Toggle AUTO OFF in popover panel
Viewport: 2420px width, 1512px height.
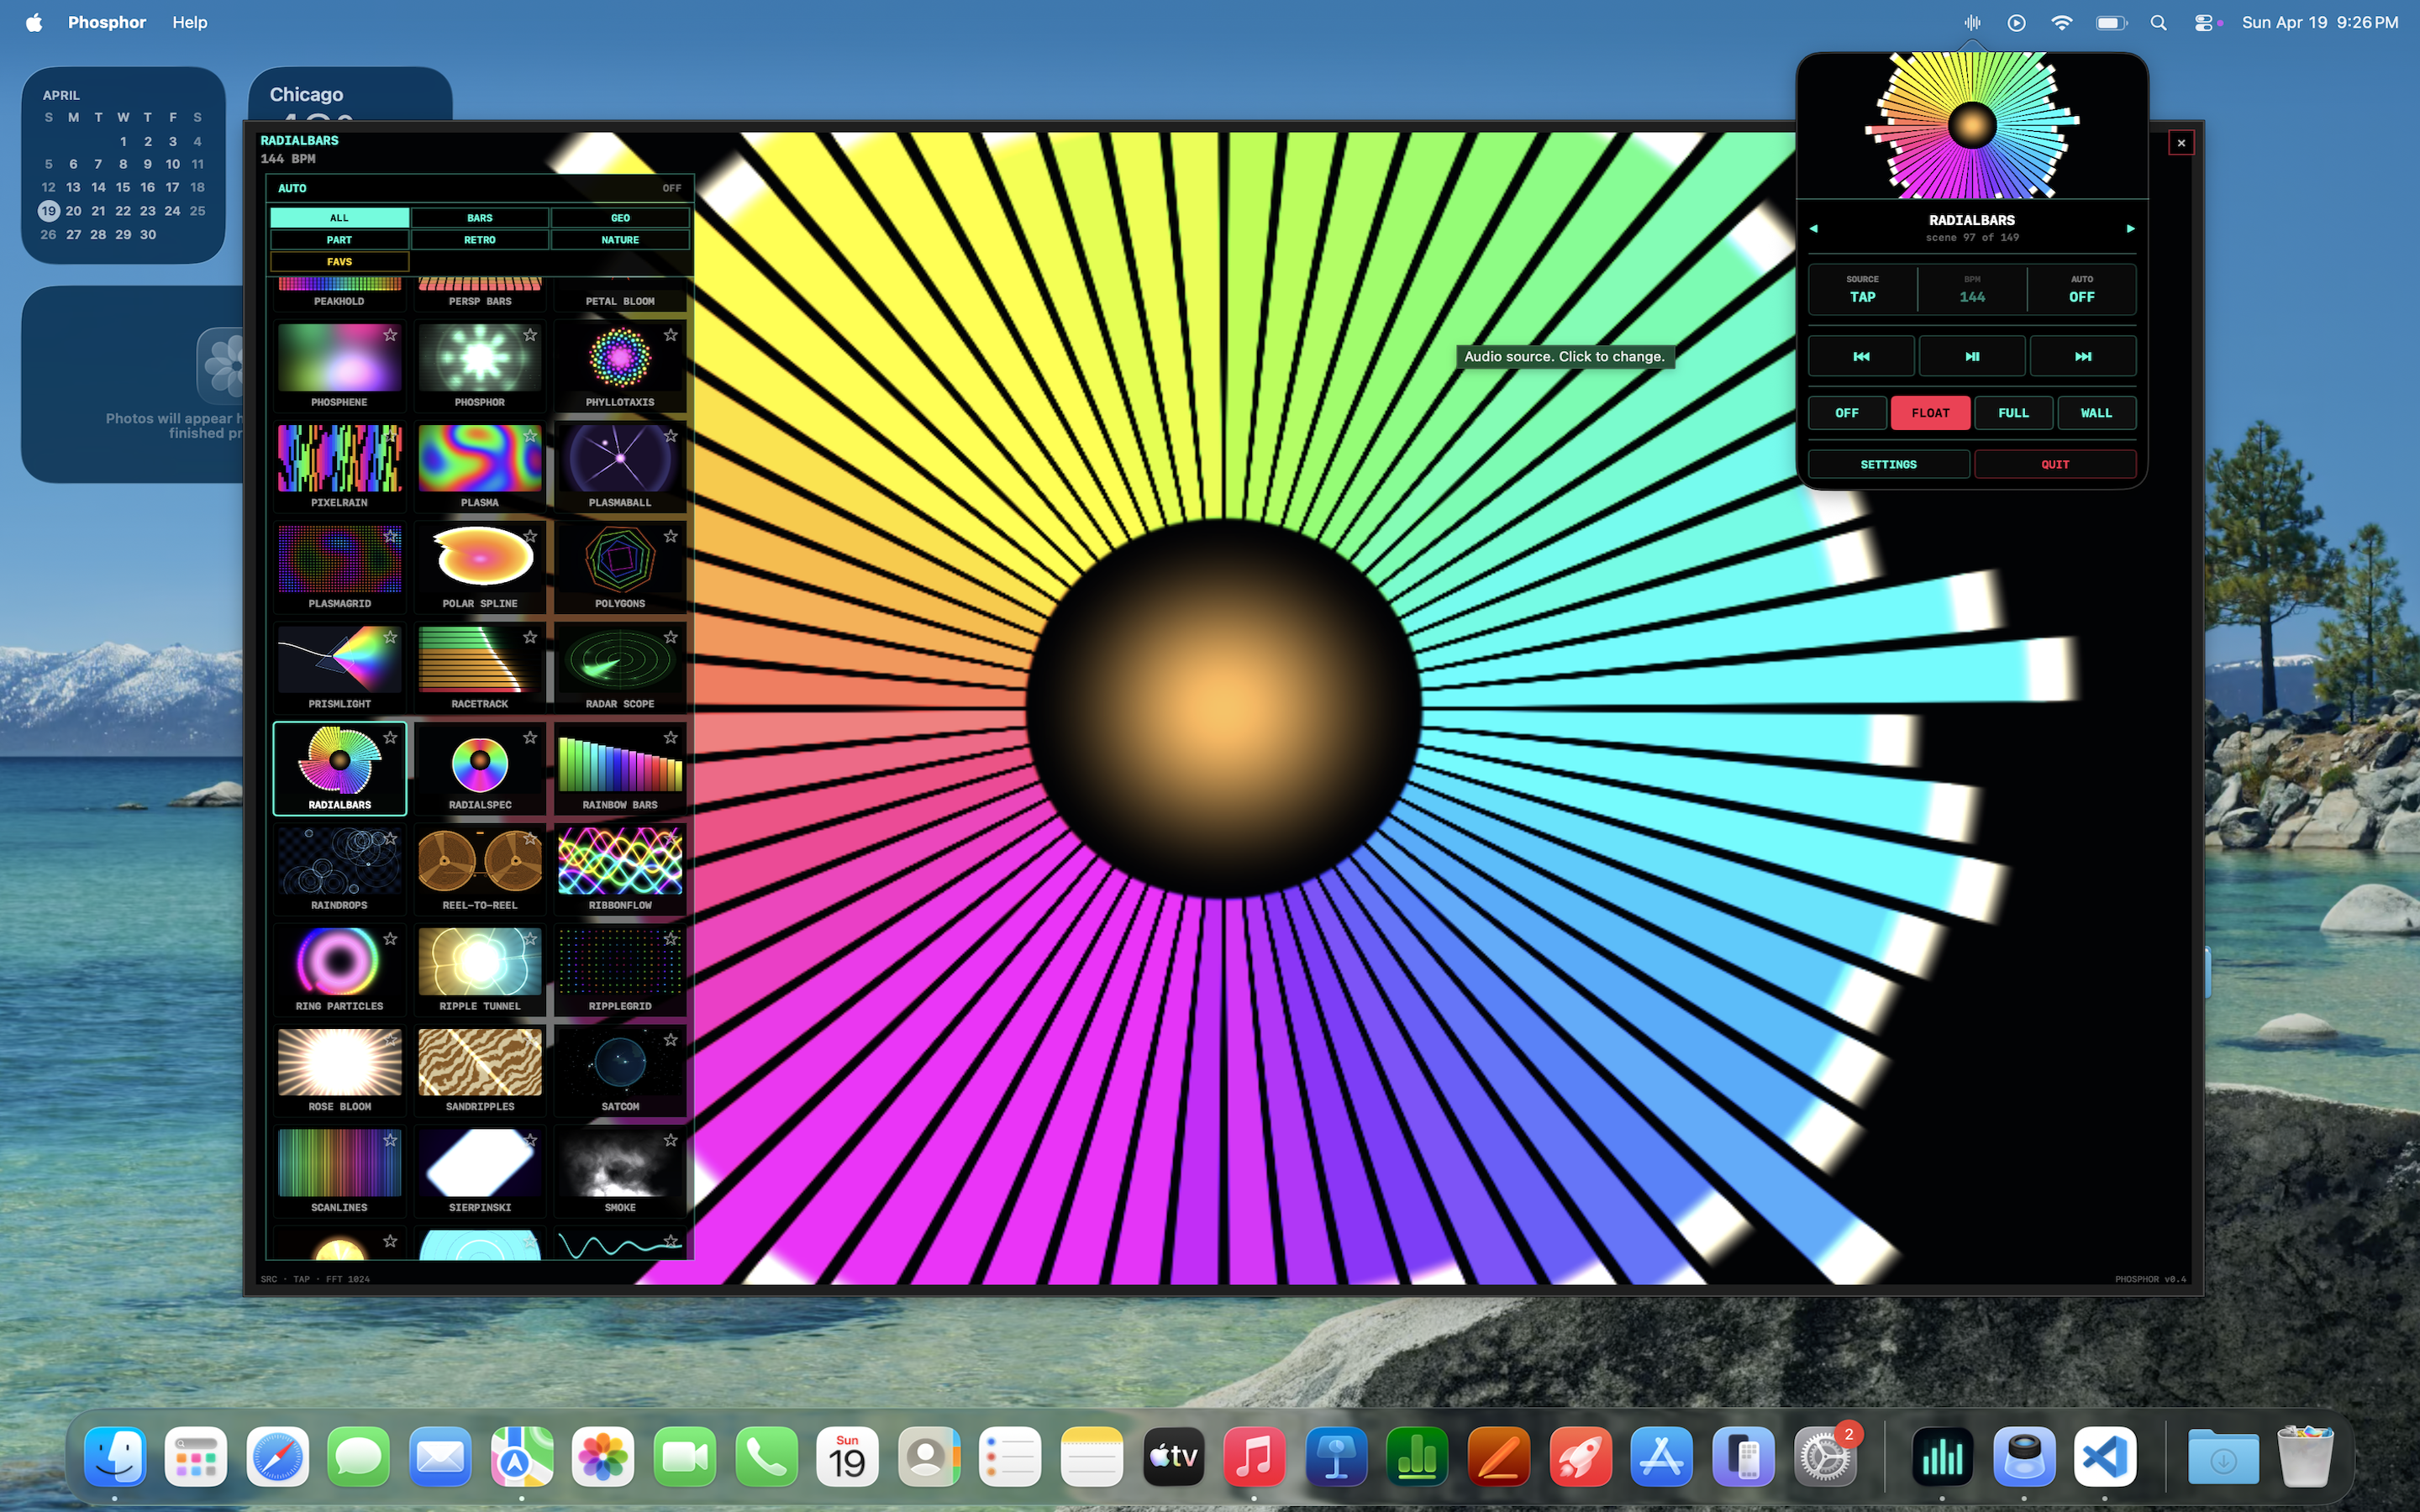[2082, 289]
